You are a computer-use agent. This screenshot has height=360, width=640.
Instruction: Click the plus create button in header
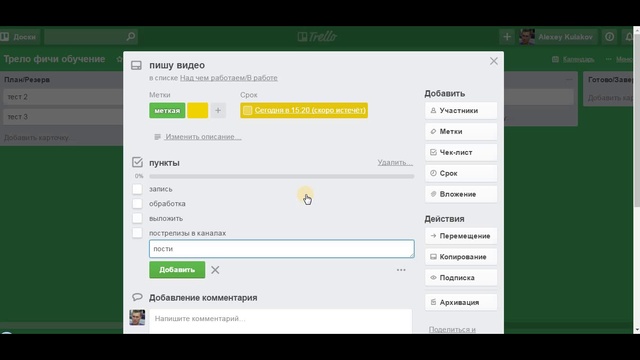click(x=507, y=37)
